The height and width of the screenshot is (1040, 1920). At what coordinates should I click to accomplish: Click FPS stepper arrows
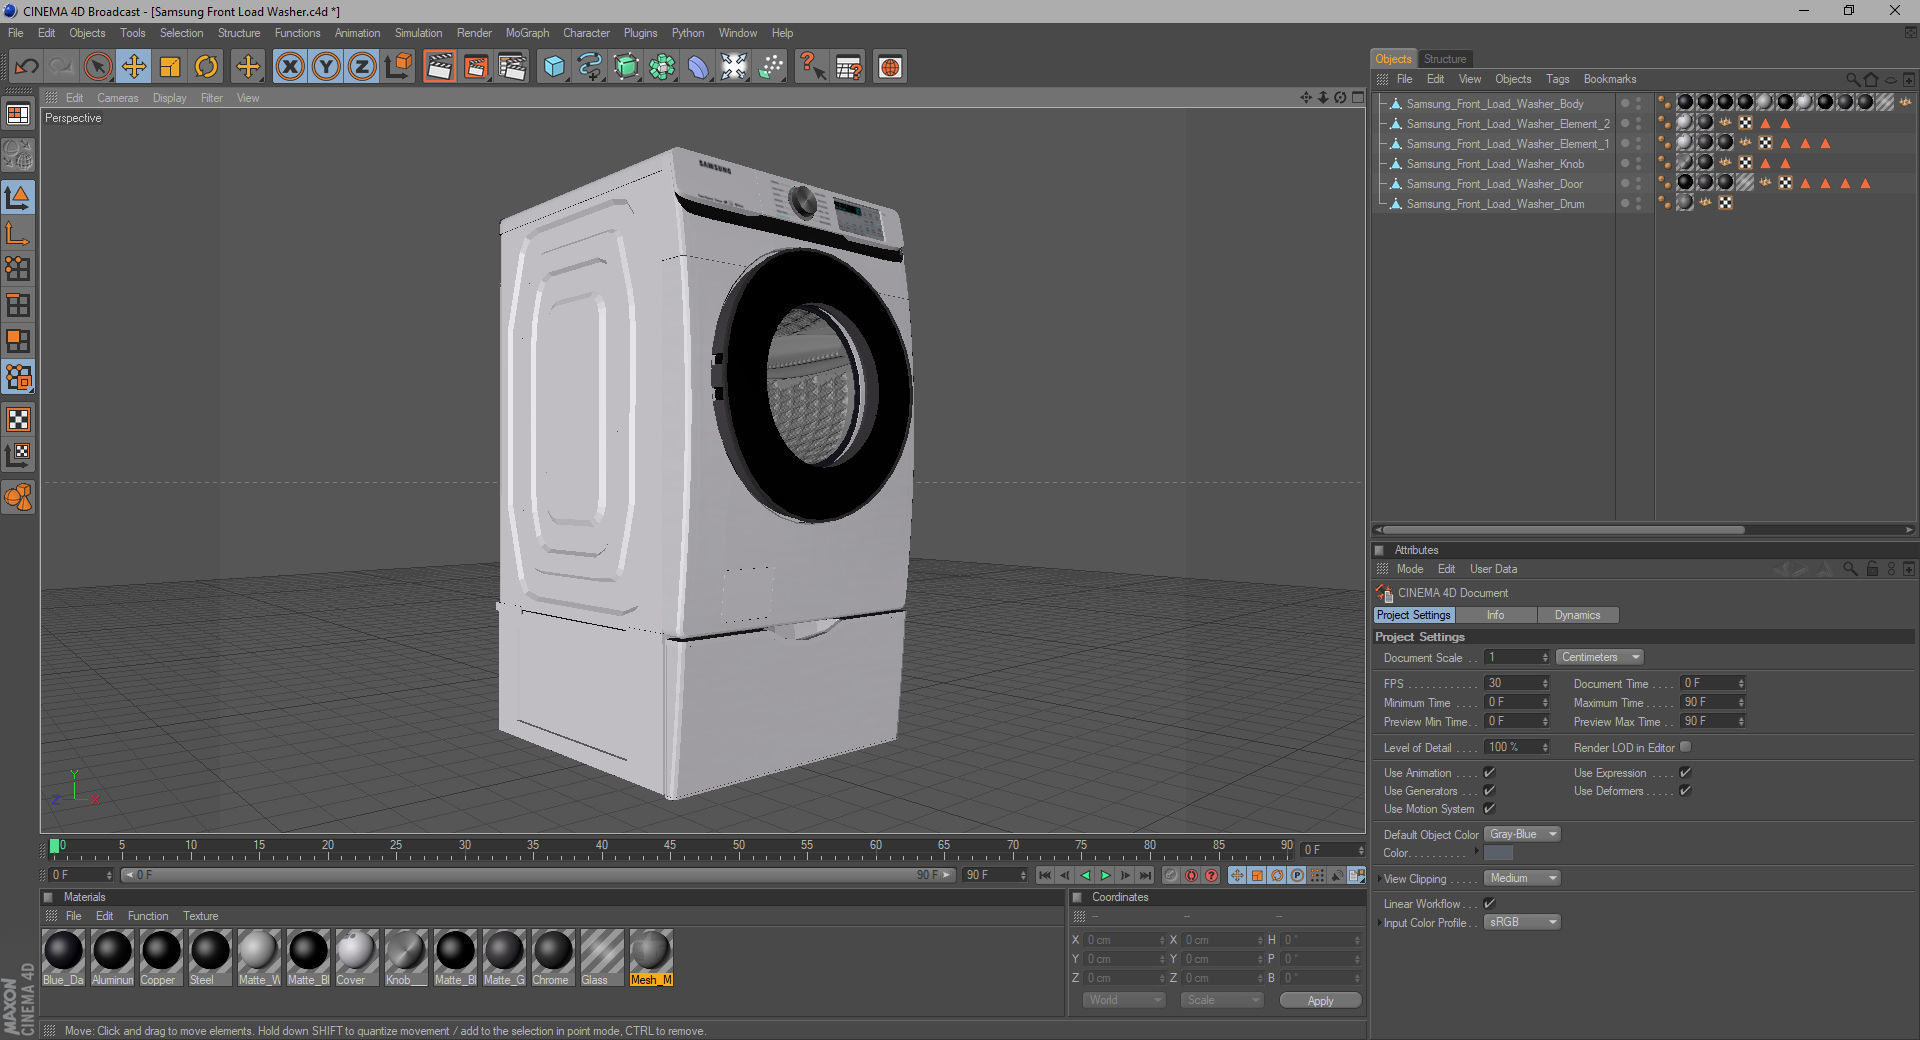[1545, 683]
